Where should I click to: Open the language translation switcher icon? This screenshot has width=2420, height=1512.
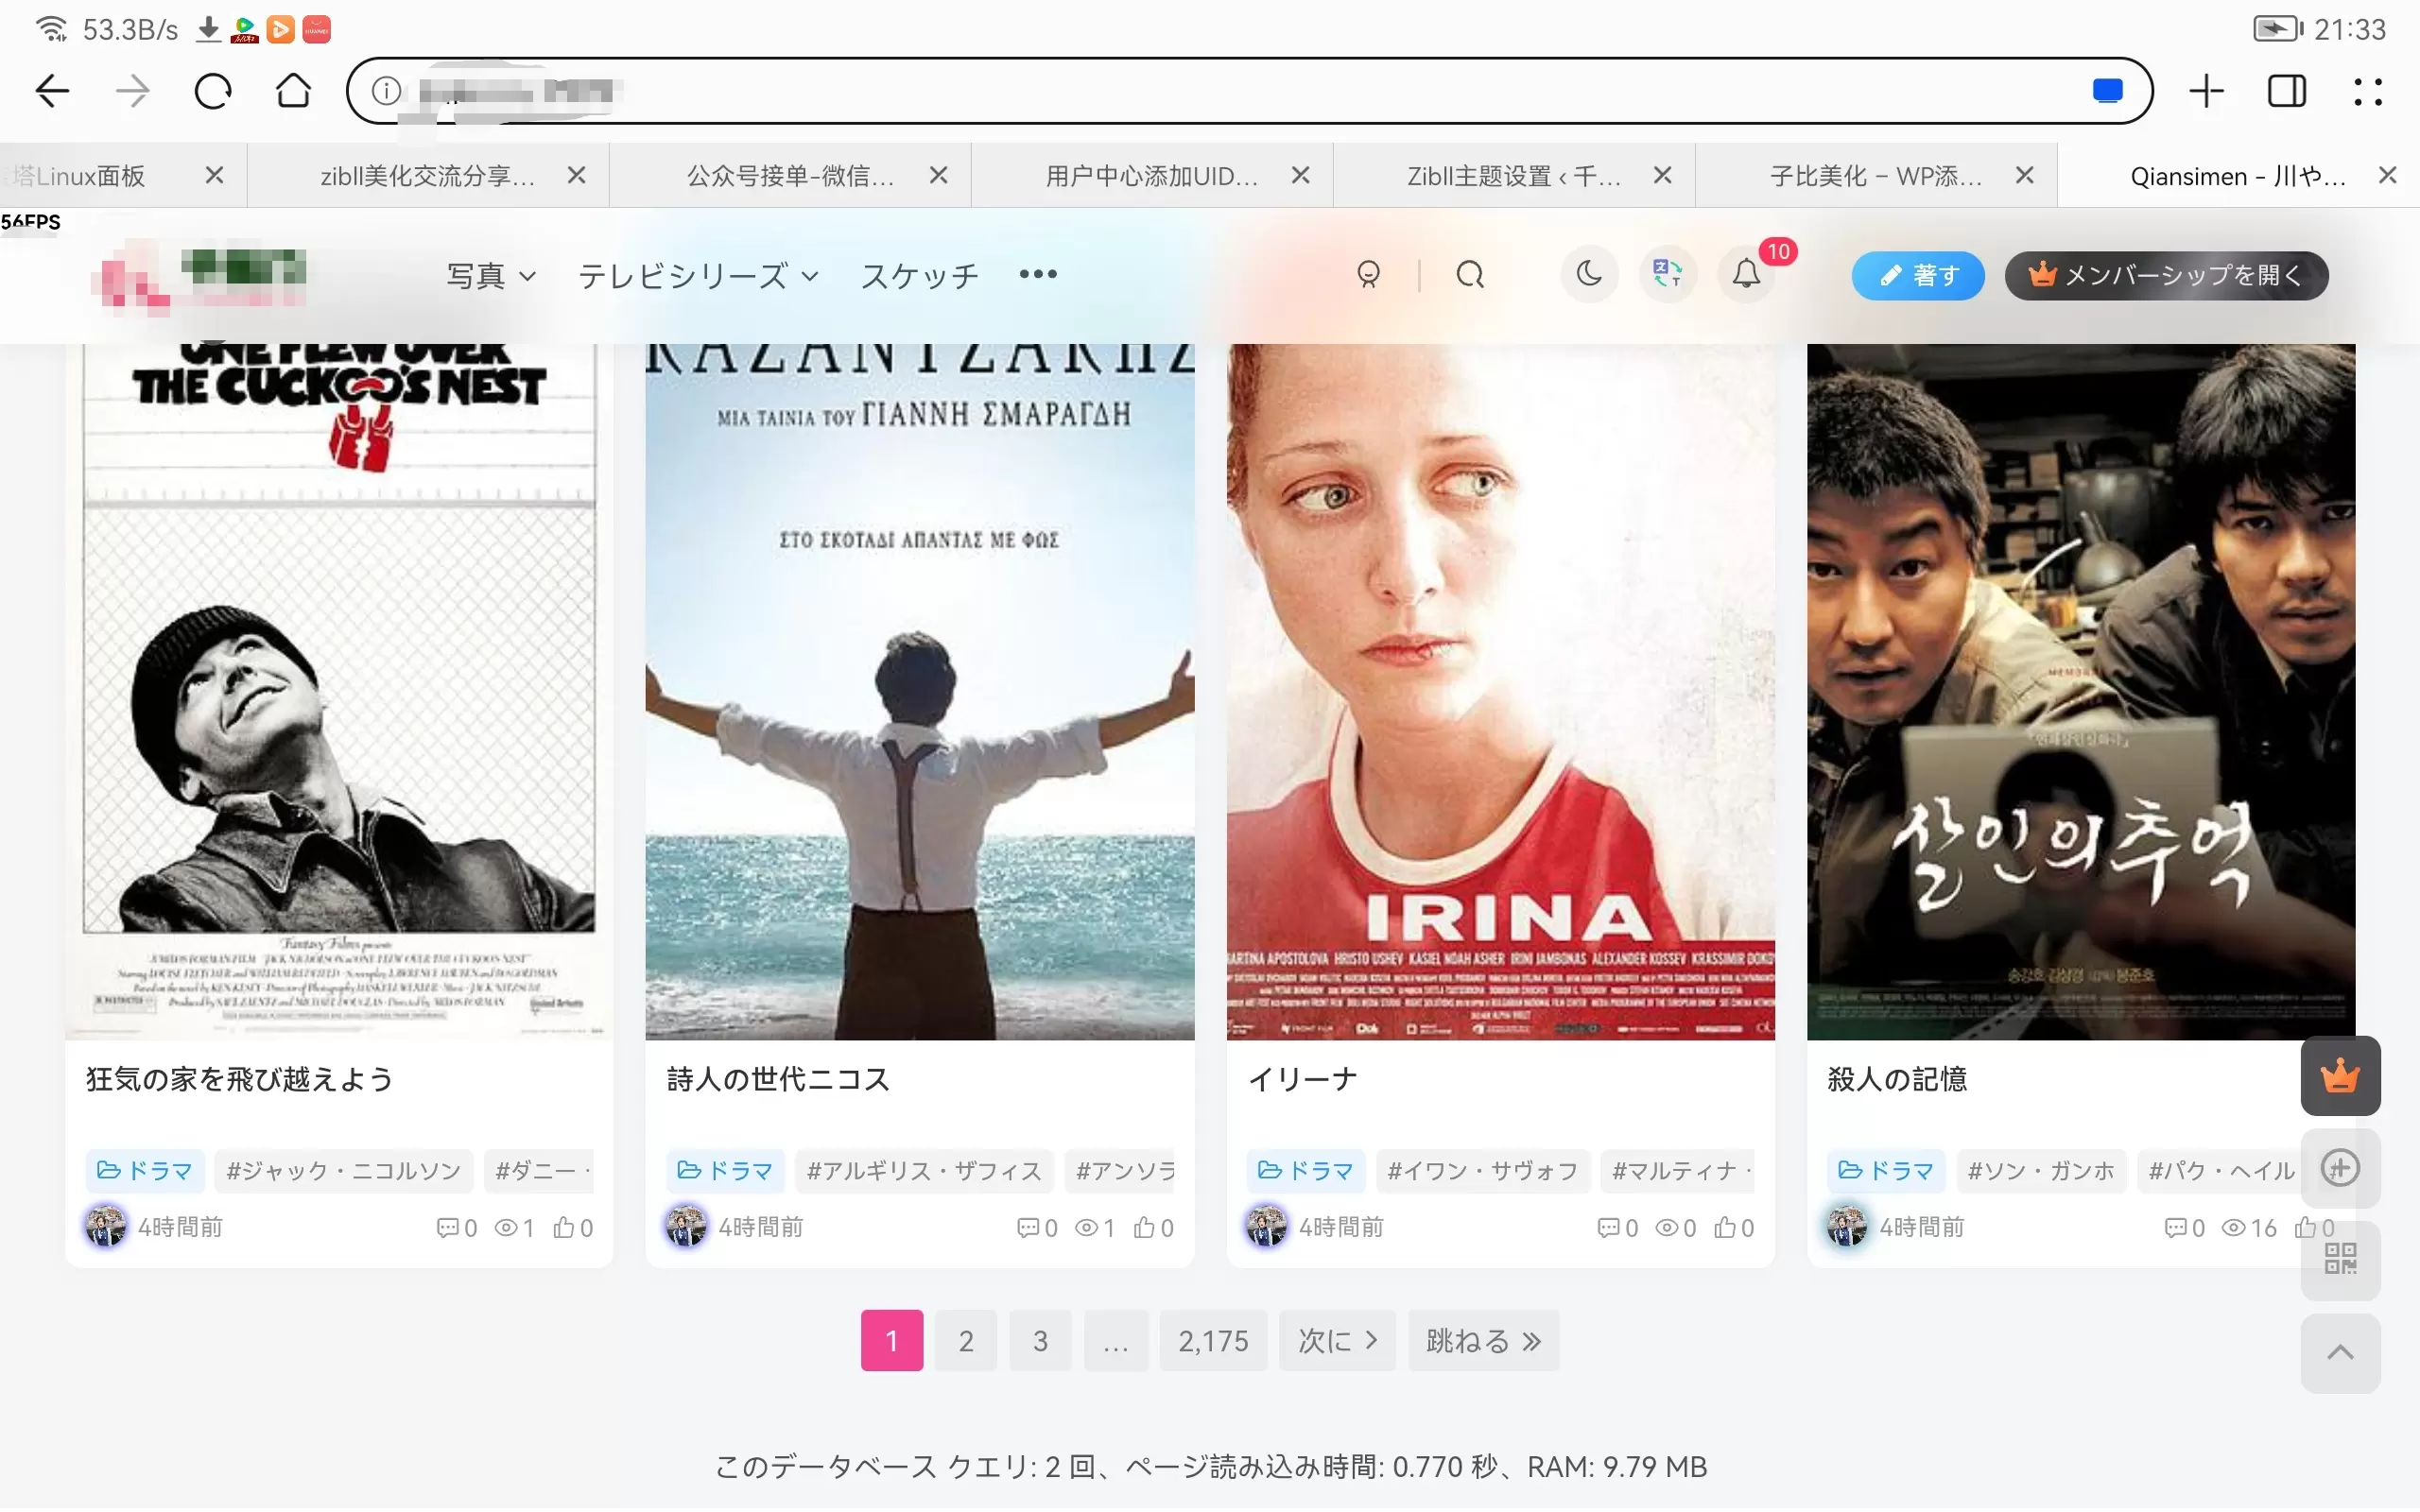pos(1667,274)
